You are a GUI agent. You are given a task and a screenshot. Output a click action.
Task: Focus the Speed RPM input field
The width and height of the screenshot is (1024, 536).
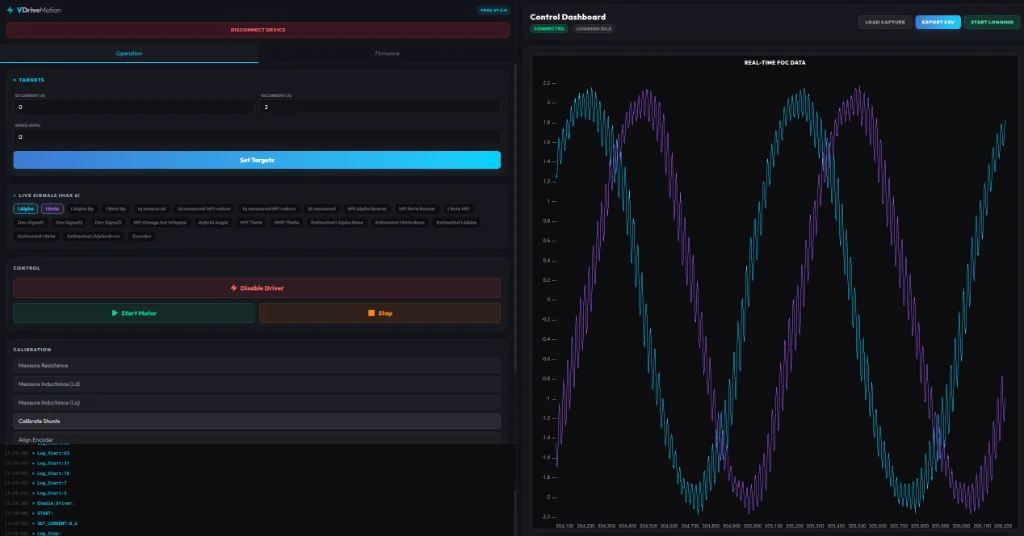pos(257,137)
